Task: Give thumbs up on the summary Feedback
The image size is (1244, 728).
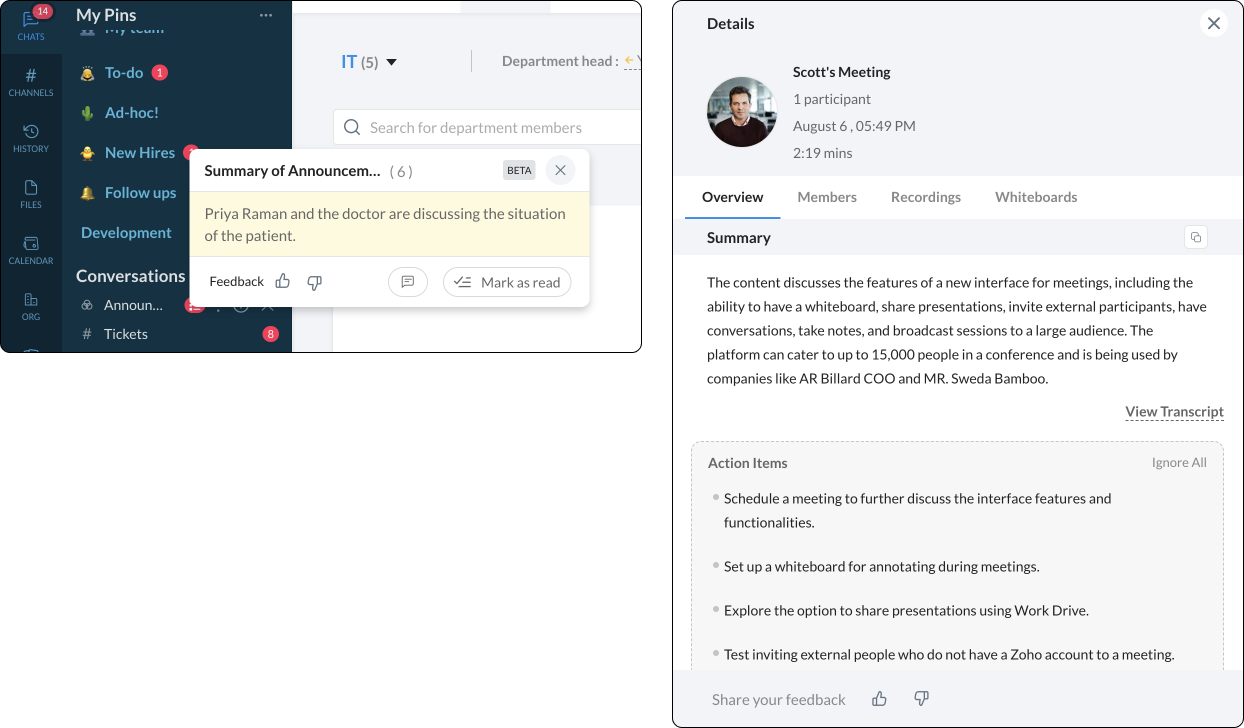Action: click(282, 281)
